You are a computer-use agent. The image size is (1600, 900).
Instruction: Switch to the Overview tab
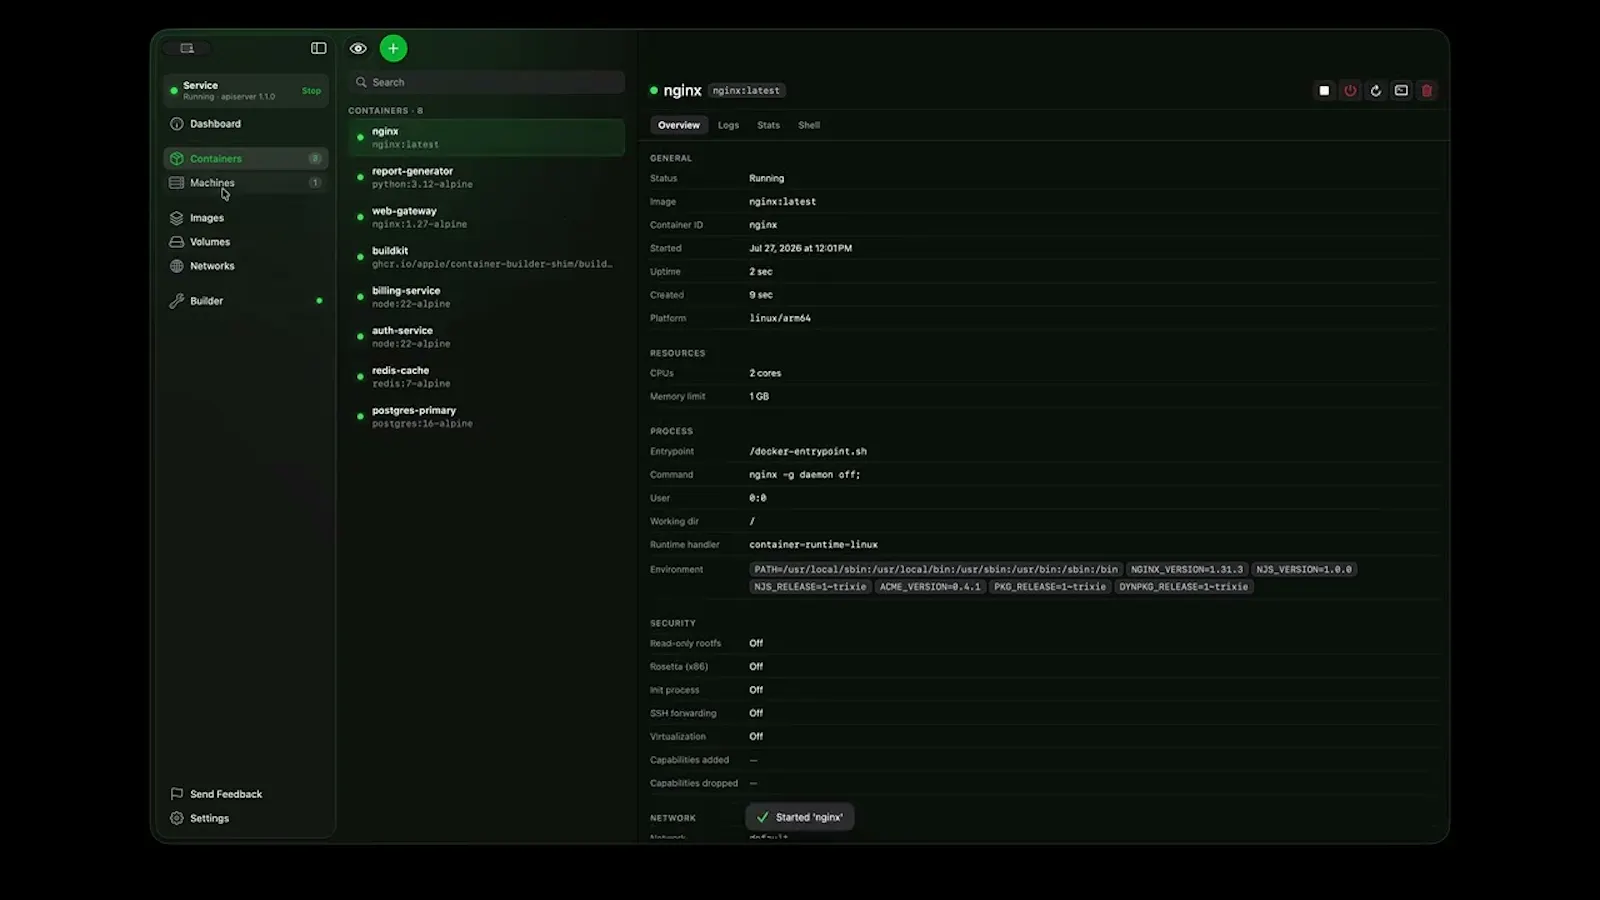tap(679, 125)
